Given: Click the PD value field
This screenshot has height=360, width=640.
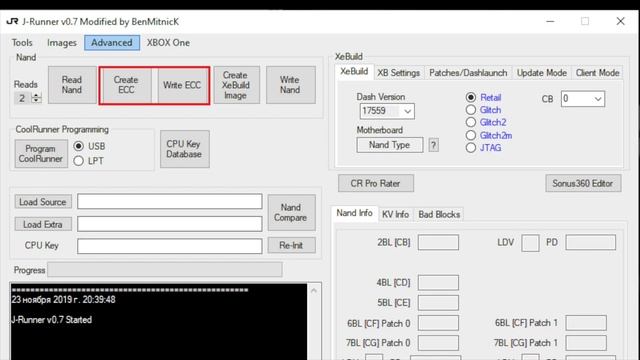Looking at the screenshot, I should (590, 242).
